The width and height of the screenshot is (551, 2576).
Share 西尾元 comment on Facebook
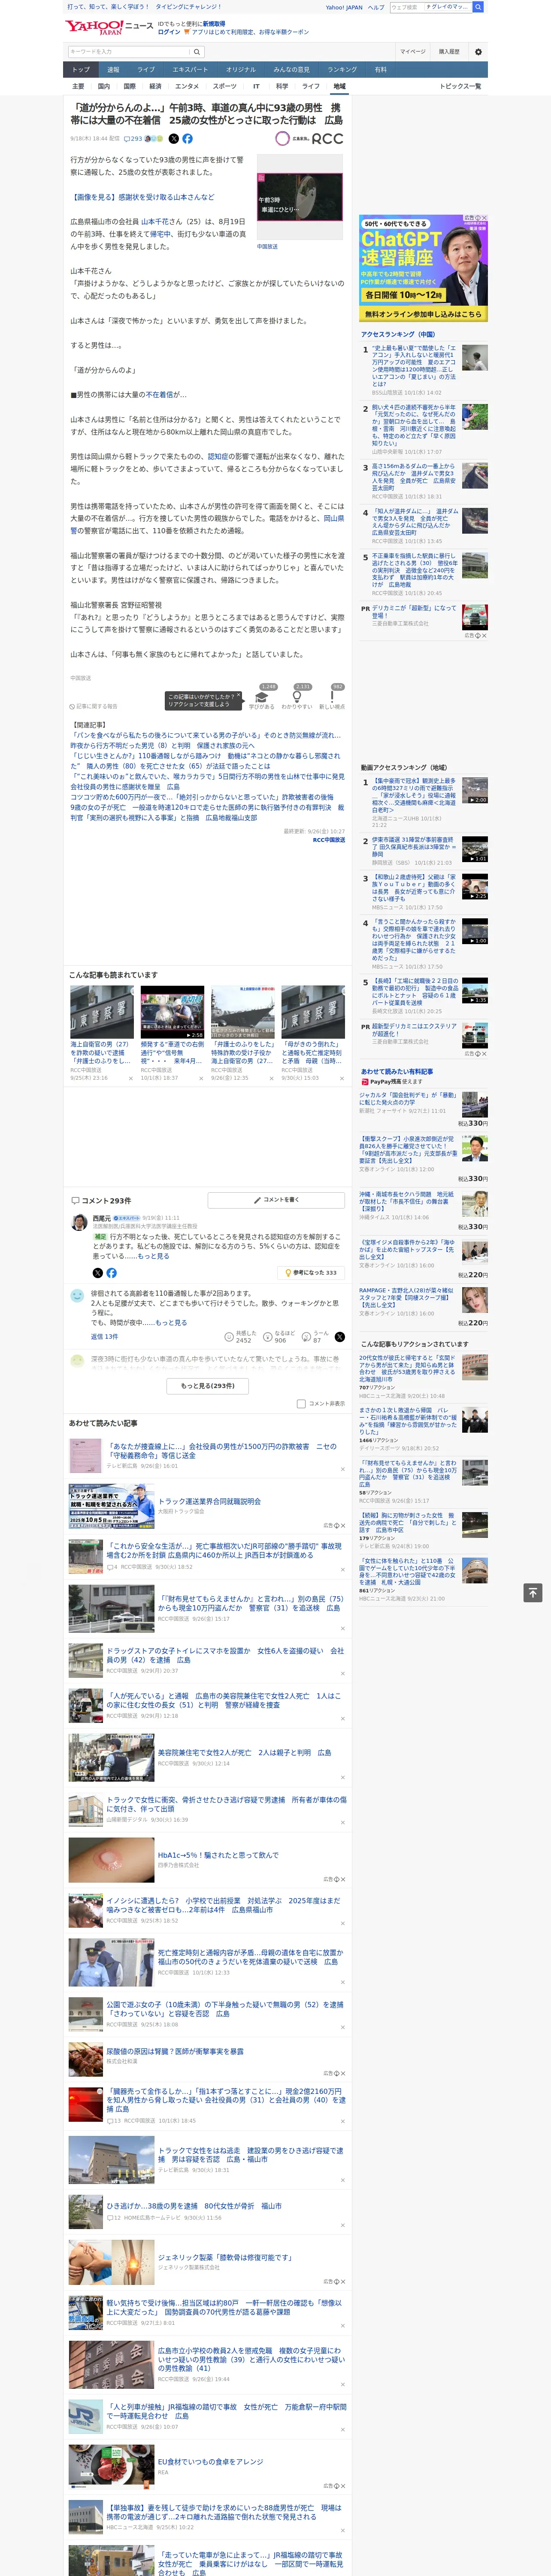click(111, 1273)
